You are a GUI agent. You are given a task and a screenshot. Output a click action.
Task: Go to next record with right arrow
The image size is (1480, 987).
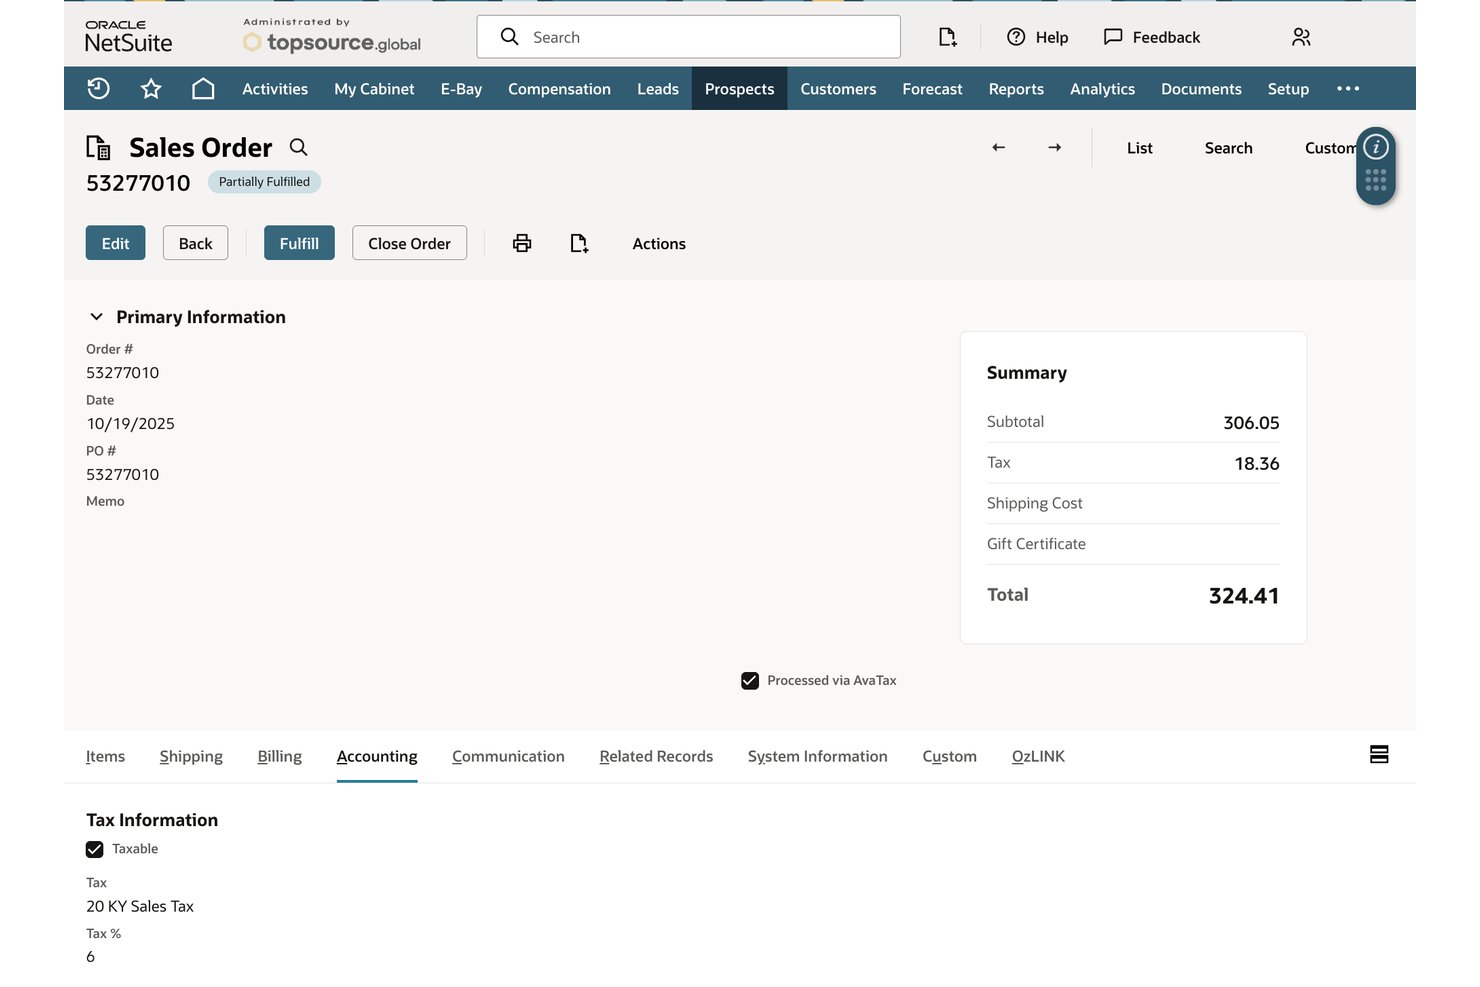1054,147
